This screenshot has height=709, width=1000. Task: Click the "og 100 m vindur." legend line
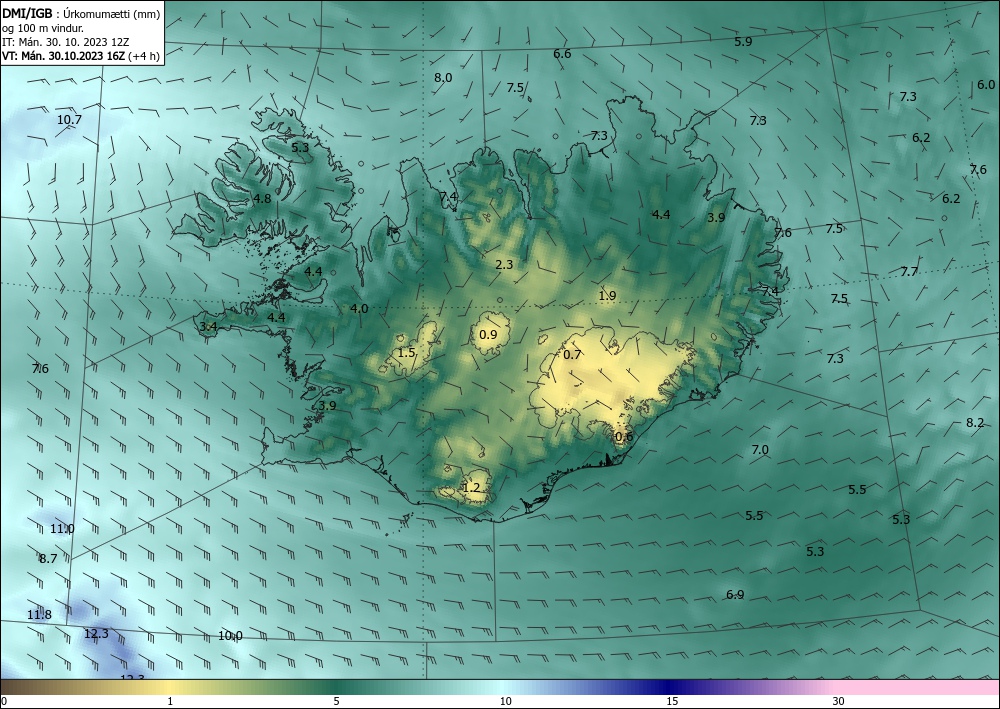pos(43,28)
